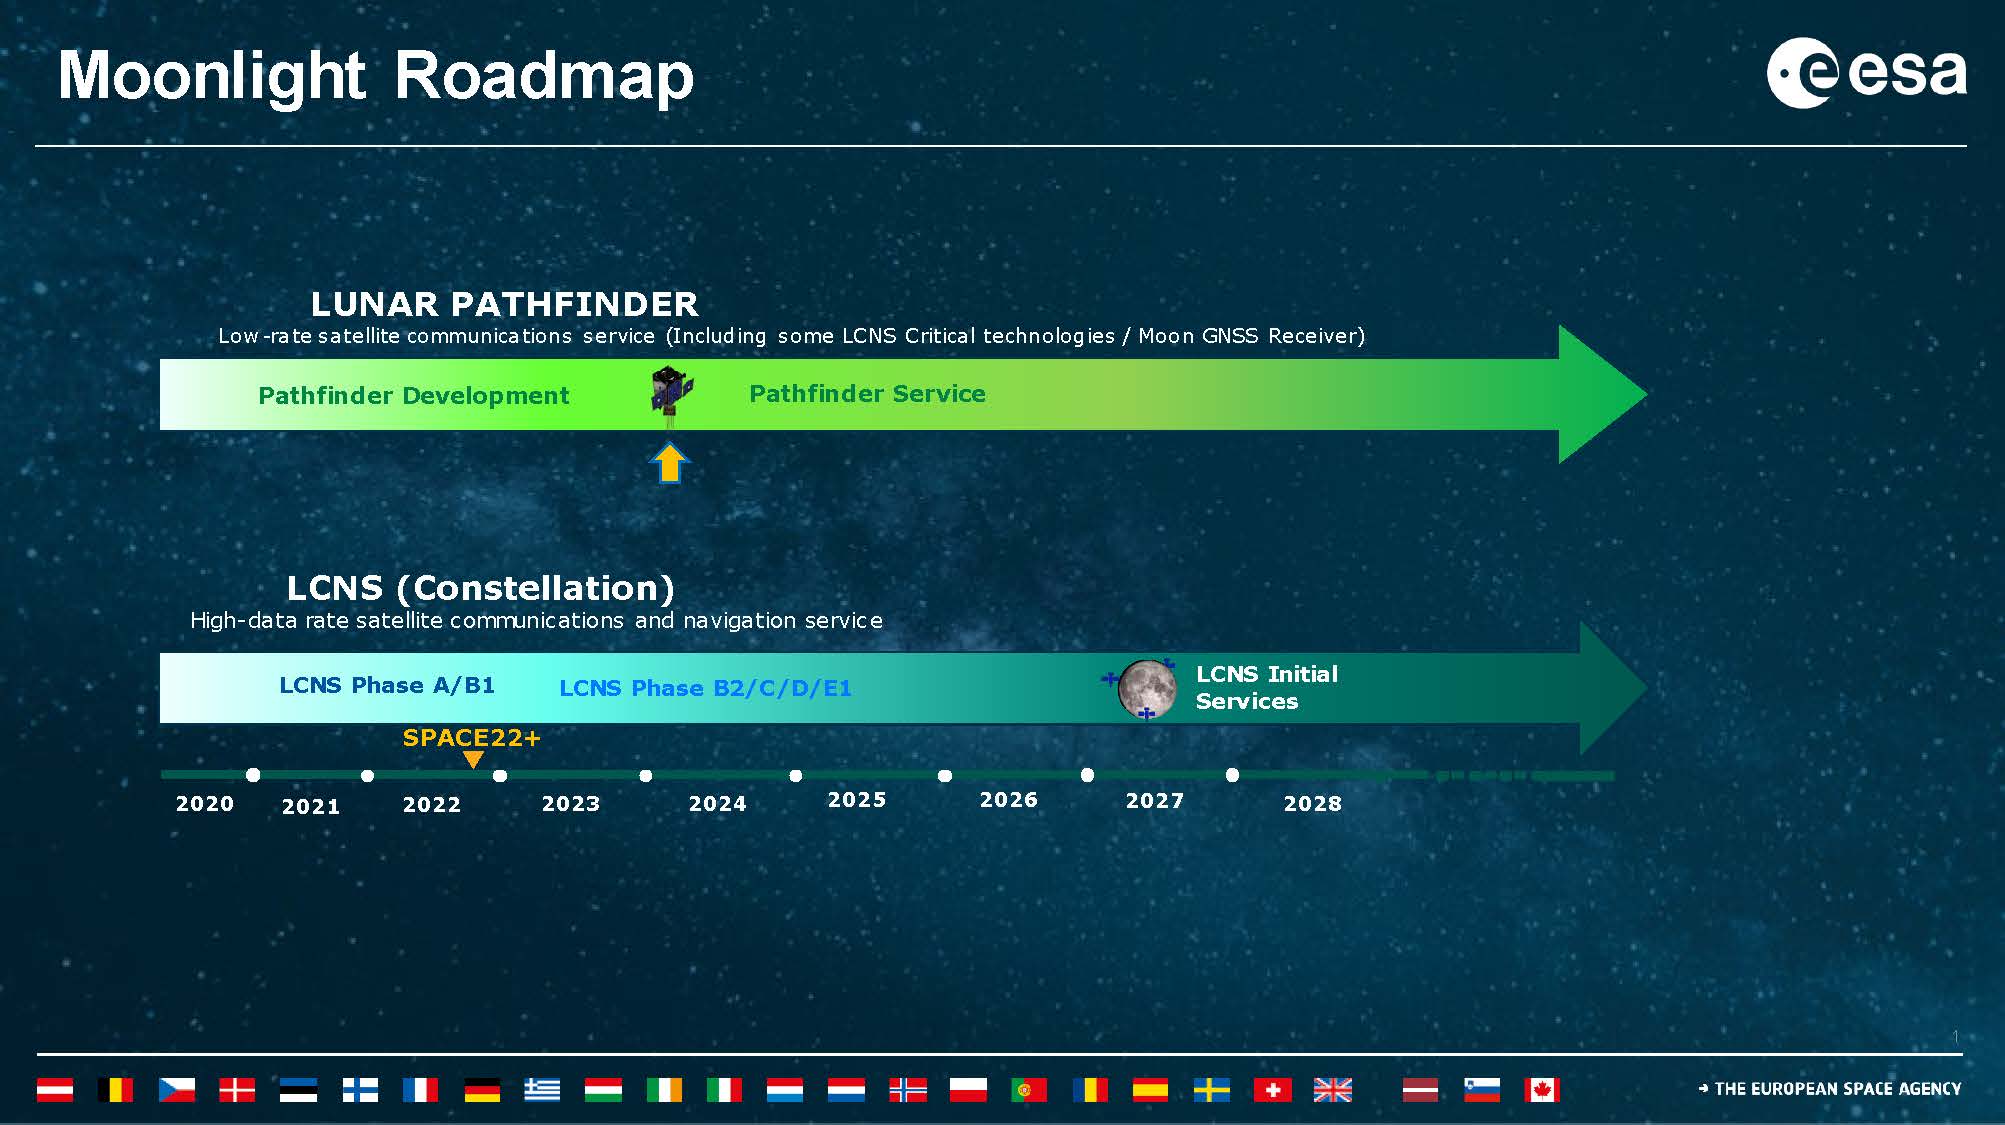Viewport: 2005px width, 1125px height.
Task: Click the Finland flag
Action: 360,1090
